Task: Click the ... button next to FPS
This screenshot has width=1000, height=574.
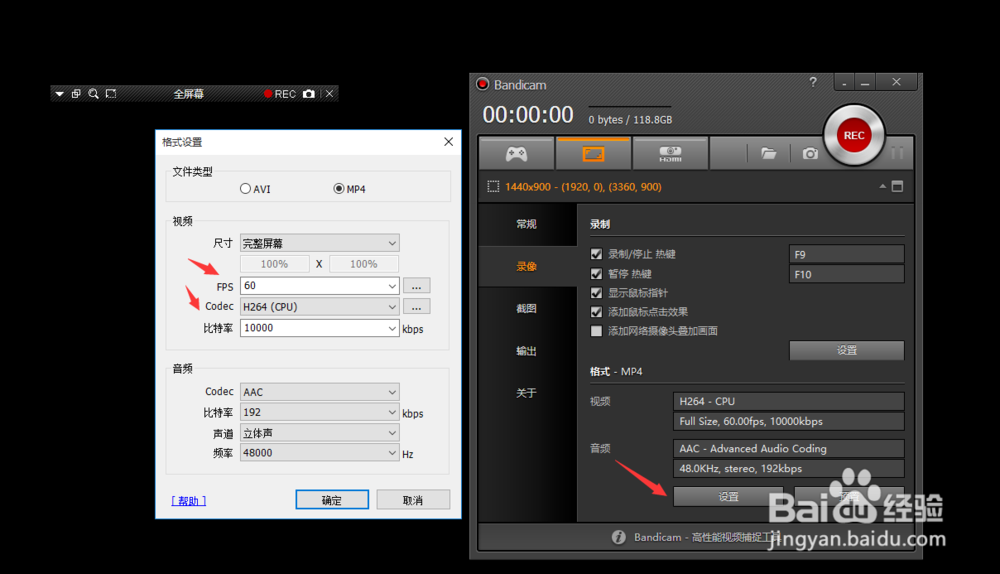Action: (x=416, y=286)
